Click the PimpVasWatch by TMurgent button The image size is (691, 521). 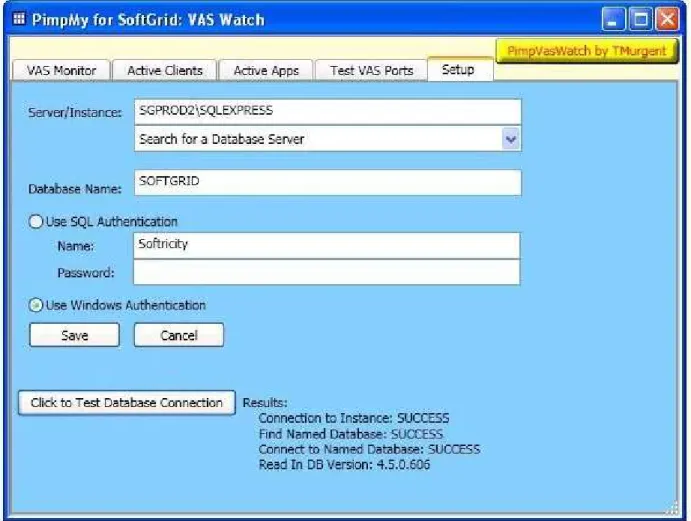[x=587, y=51]
